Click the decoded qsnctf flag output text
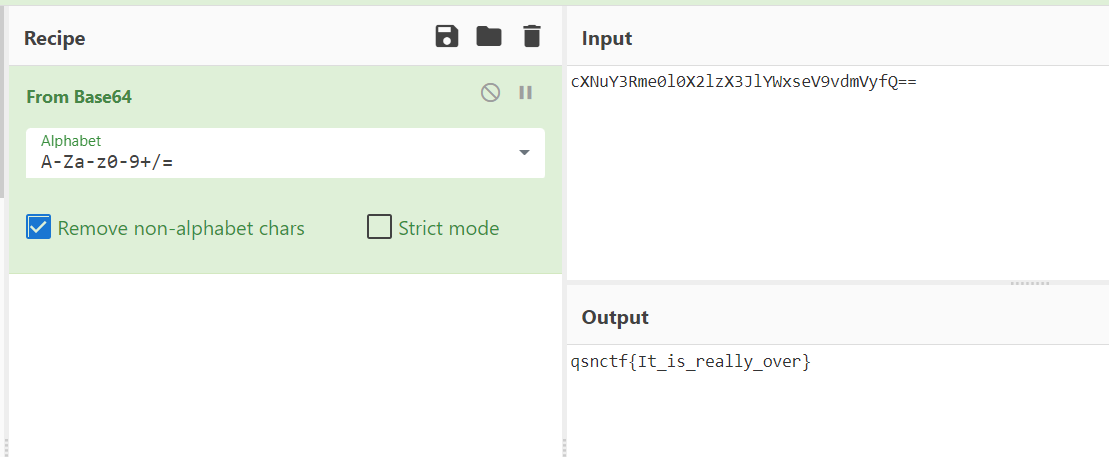Image resolution: width=1109 pixels, height=457 pixels. [690, 361]
